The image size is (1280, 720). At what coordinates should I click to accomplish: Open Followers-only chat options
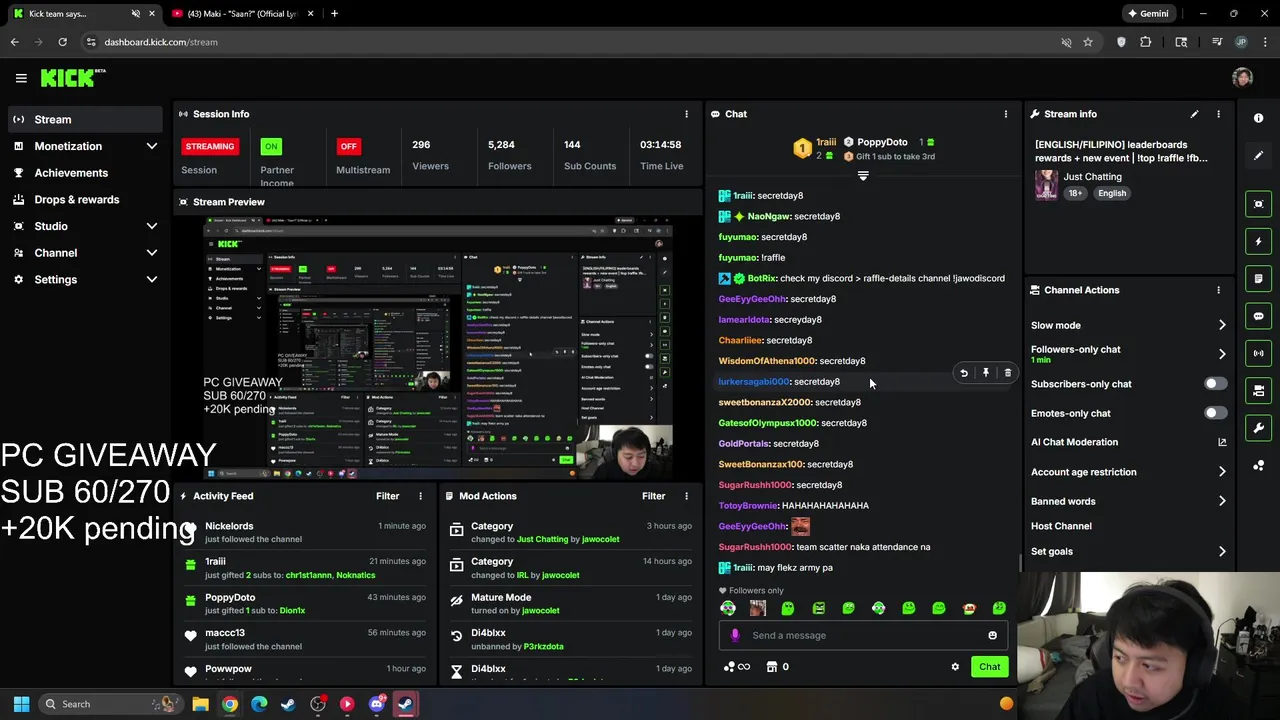tap(1129, 354)
